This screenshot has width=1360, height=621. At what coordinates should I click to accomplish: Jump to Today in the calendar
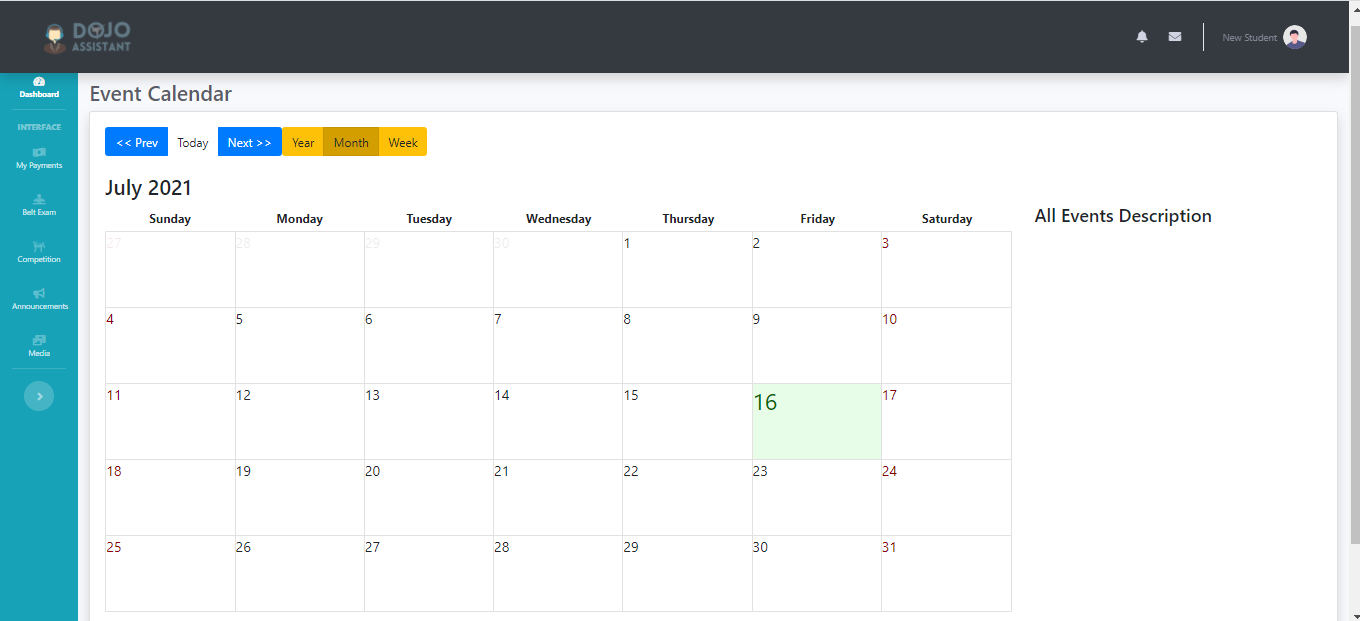(193, 142)
